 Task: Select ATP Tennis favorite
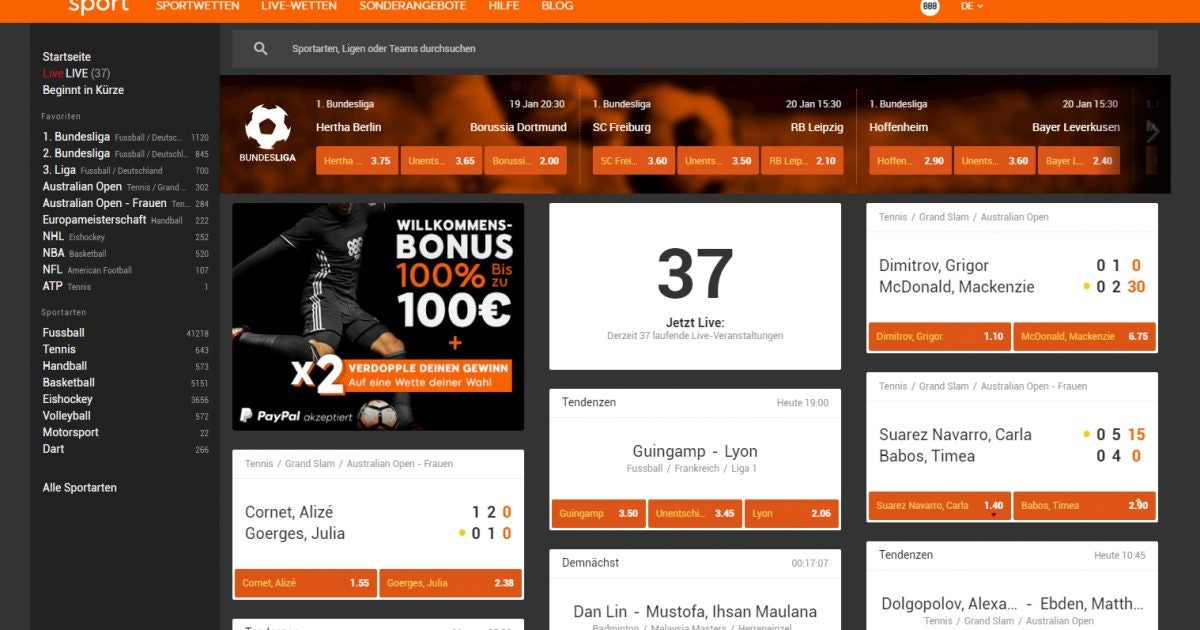point(125,286)
